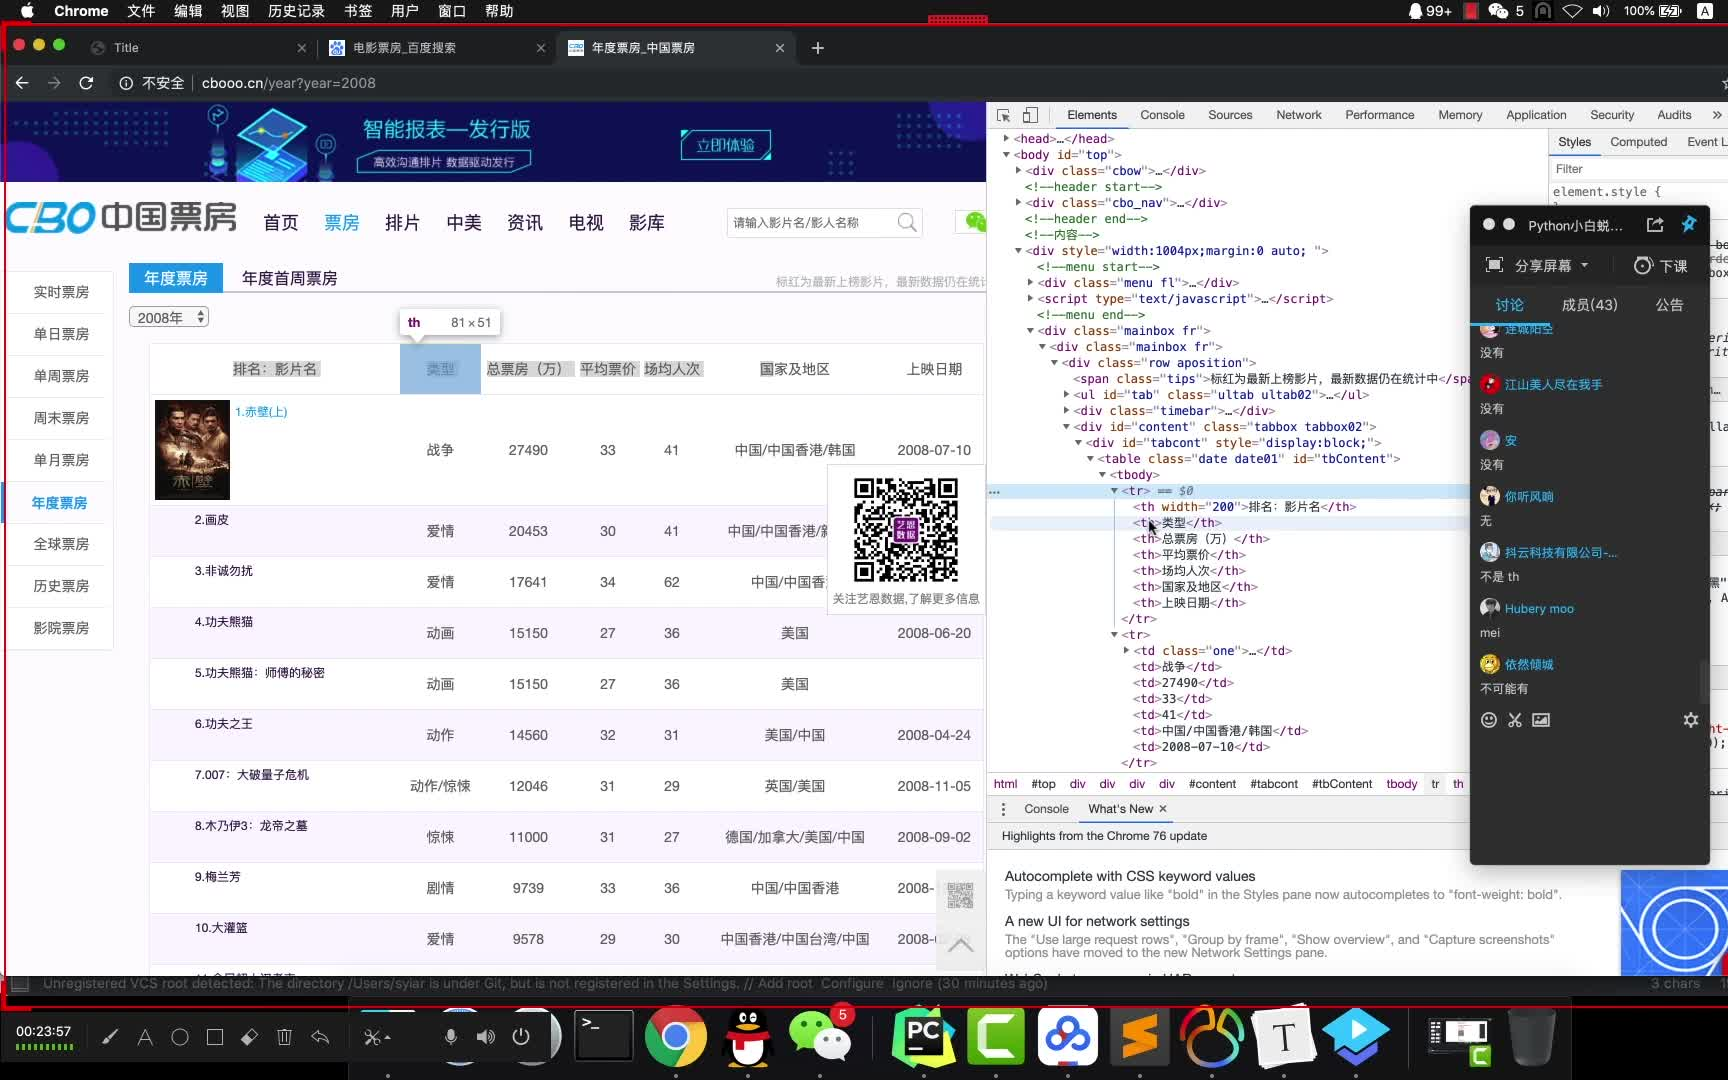
Task: Click the 4.功夫熊猫 movie title
Action: [x=224, y=622]
